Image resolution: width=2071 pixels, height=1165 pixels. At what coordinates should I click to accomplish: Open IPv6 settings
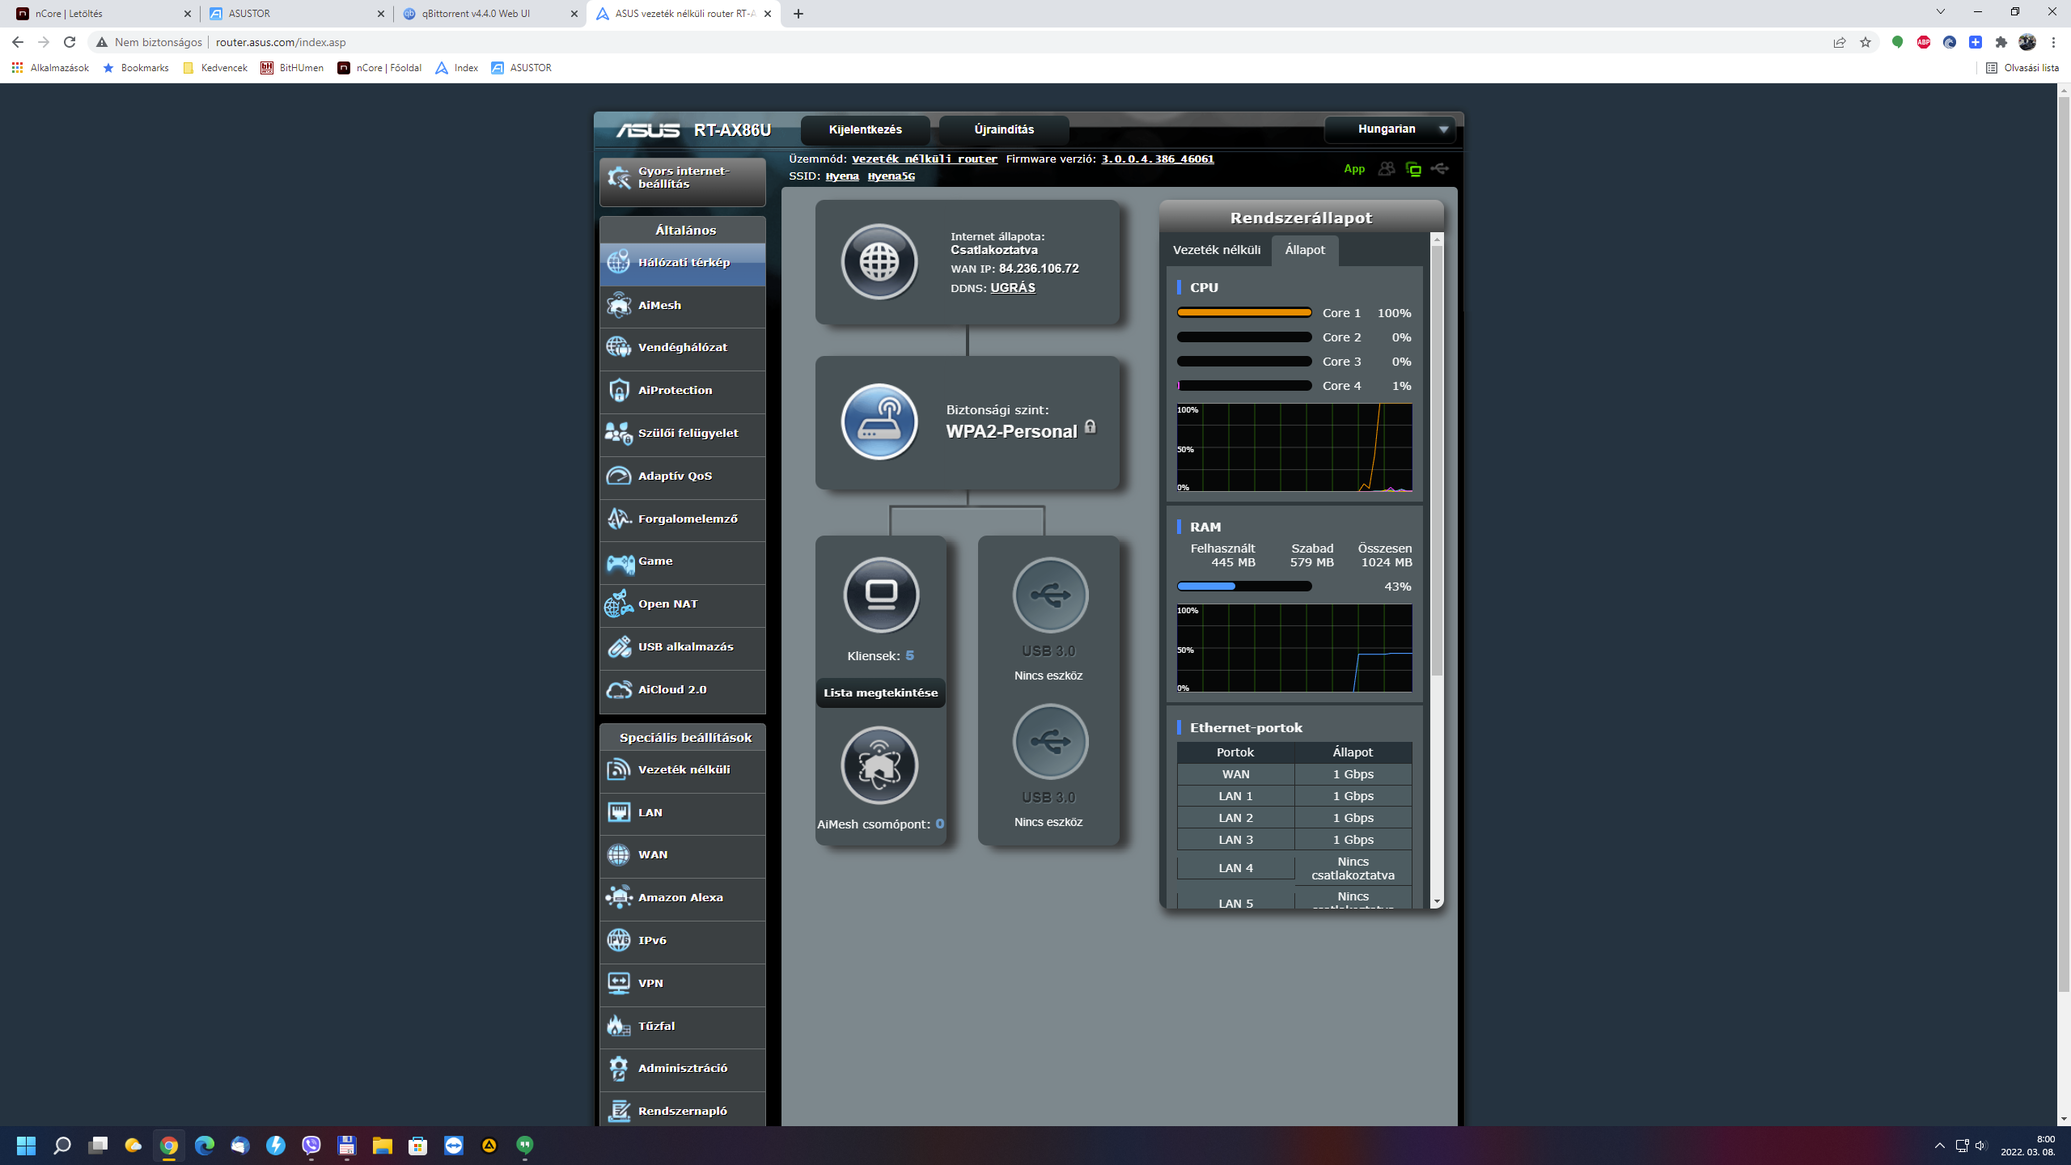pos(683,941)
